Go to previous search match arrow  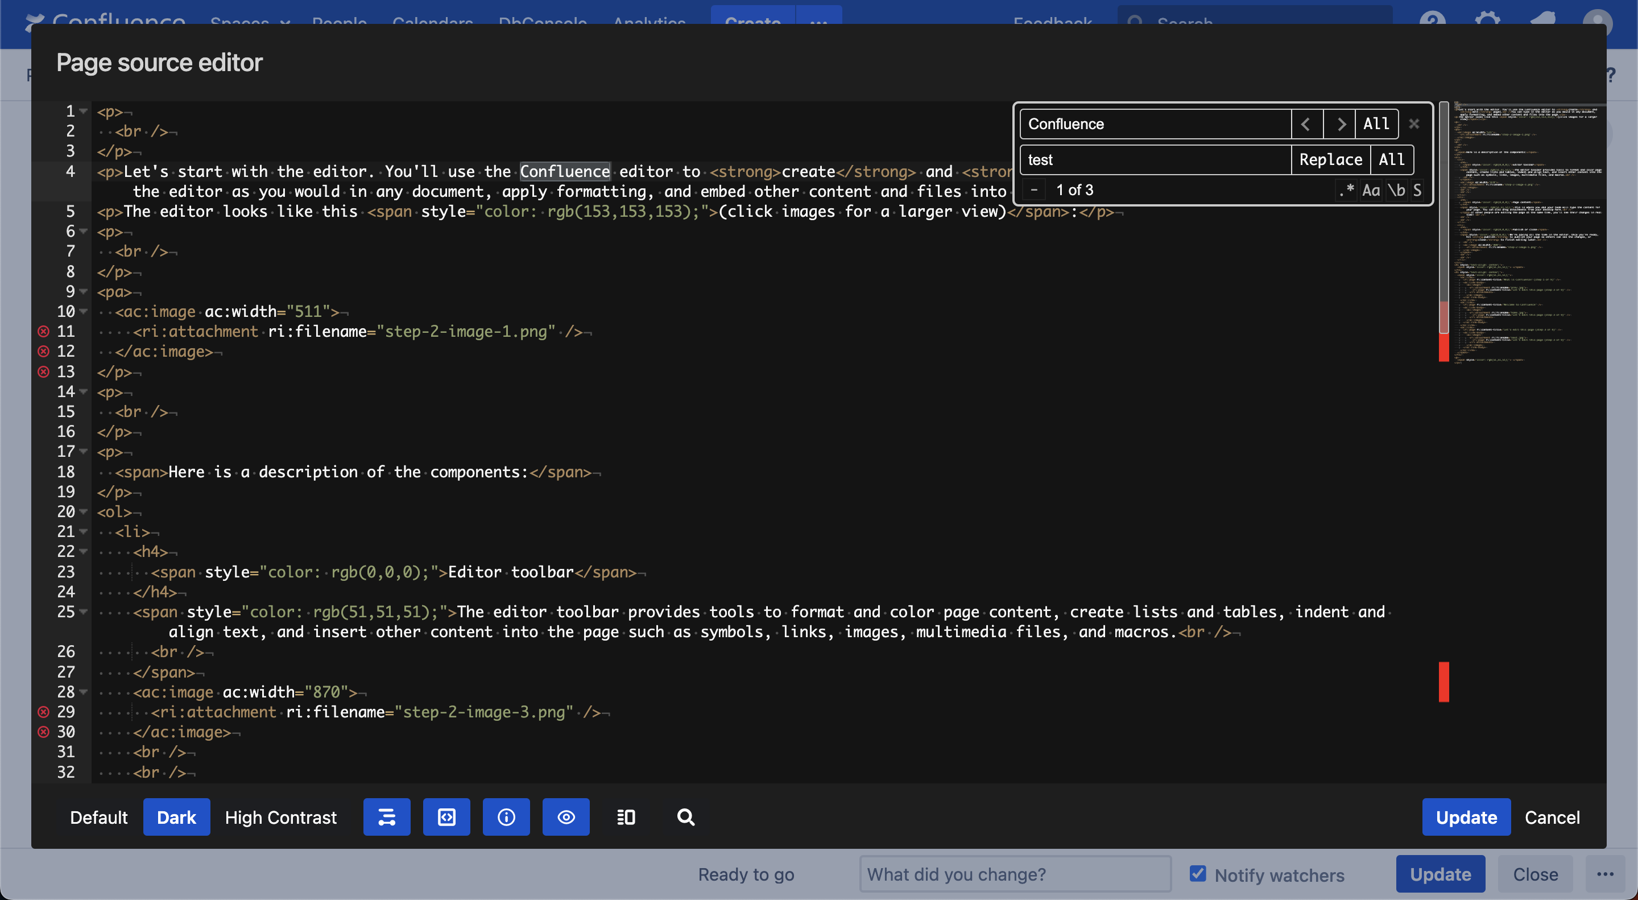[x=1306, y=124]
